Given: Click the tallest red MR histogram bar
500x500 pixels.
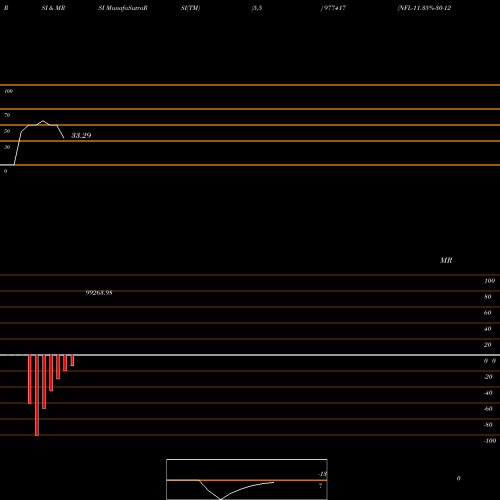Looking at the screenshot, I should [x=37, y=395].
